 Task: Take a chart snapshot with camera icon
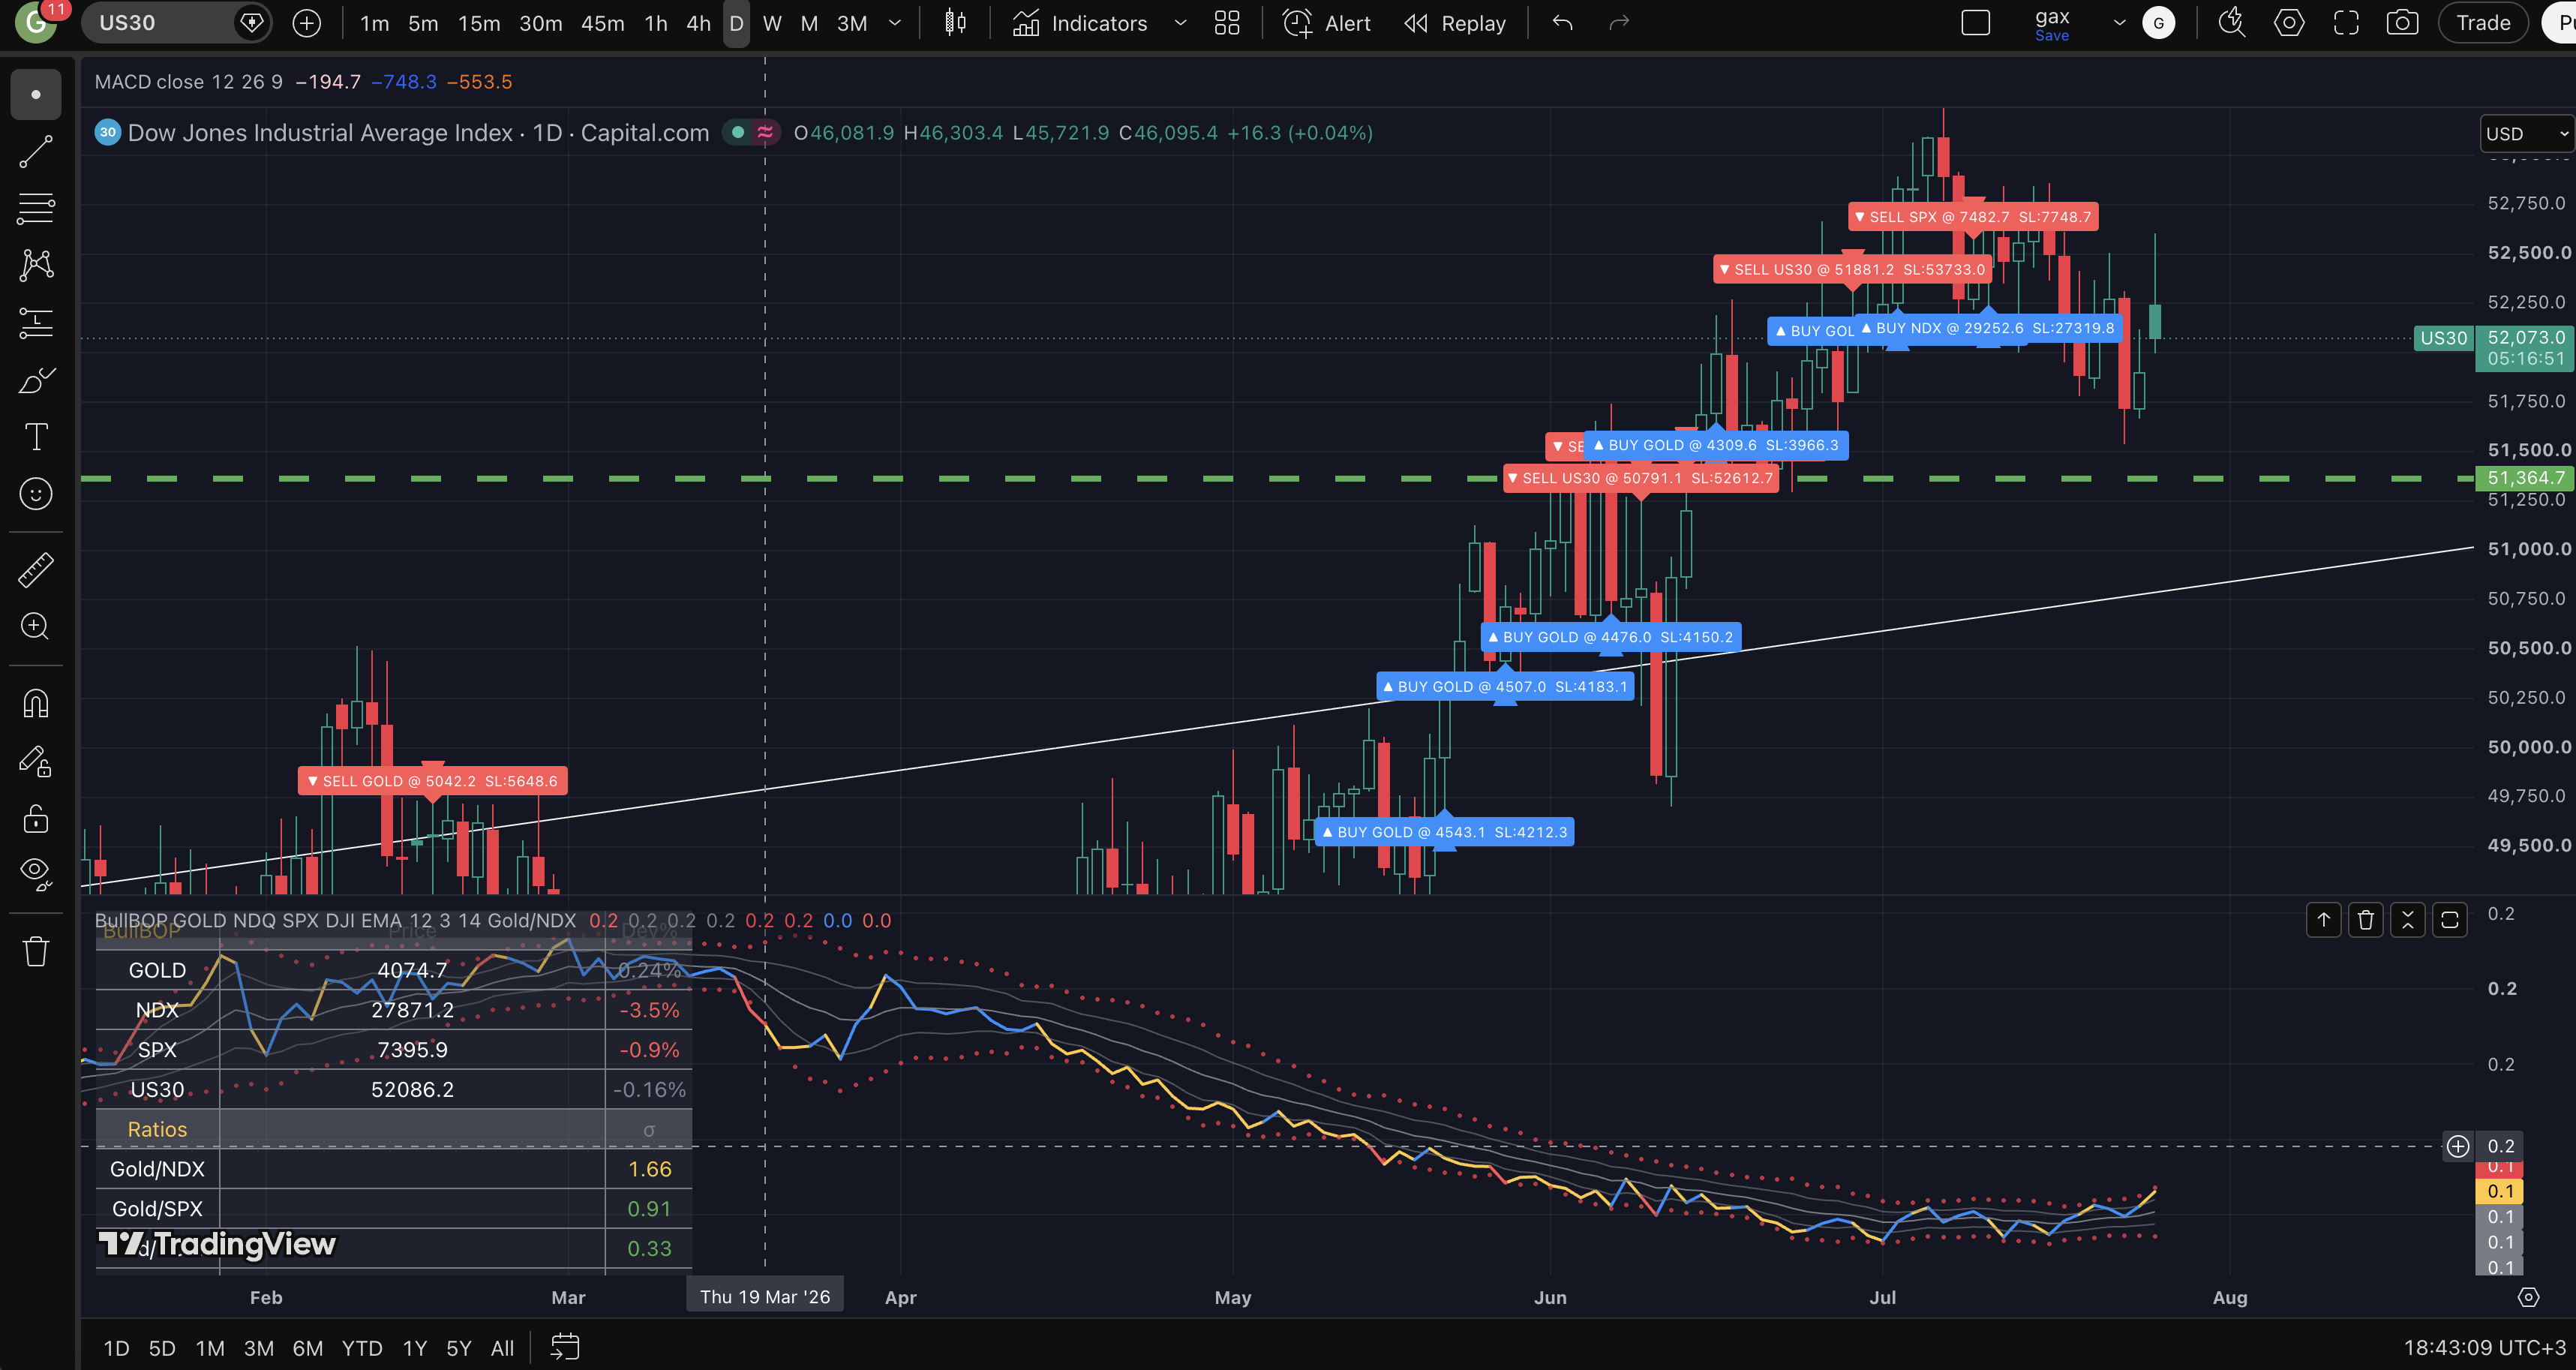pyautogui.click(x=2402, y=23)
